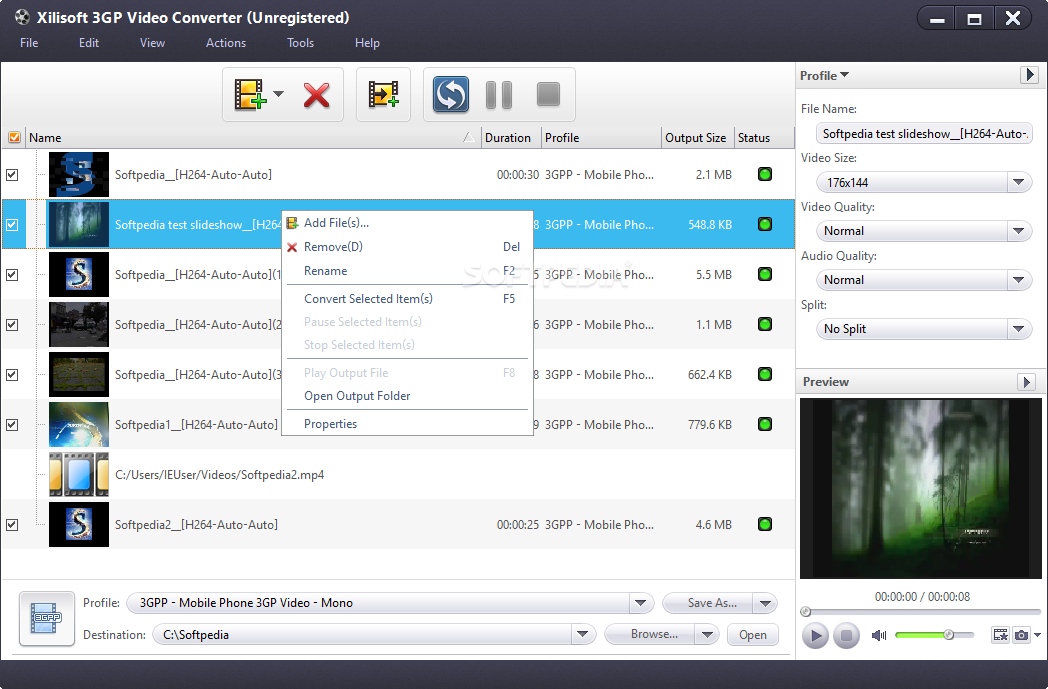The image size is (1048, 689).
Task: Click the thumbnail of Softpedia1__[H264-Auto-Auto]
Action: 79,424
